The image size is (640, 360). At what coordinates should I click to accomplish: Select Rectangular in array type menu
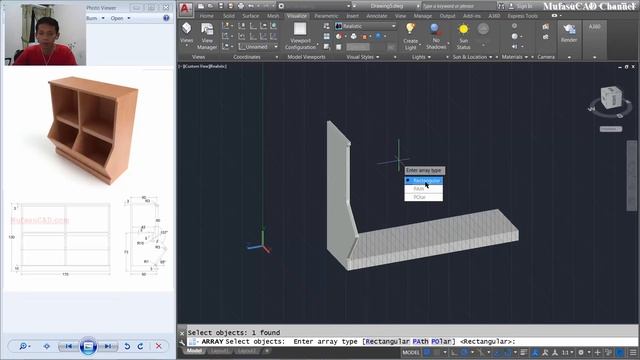(x=424, y=180)
